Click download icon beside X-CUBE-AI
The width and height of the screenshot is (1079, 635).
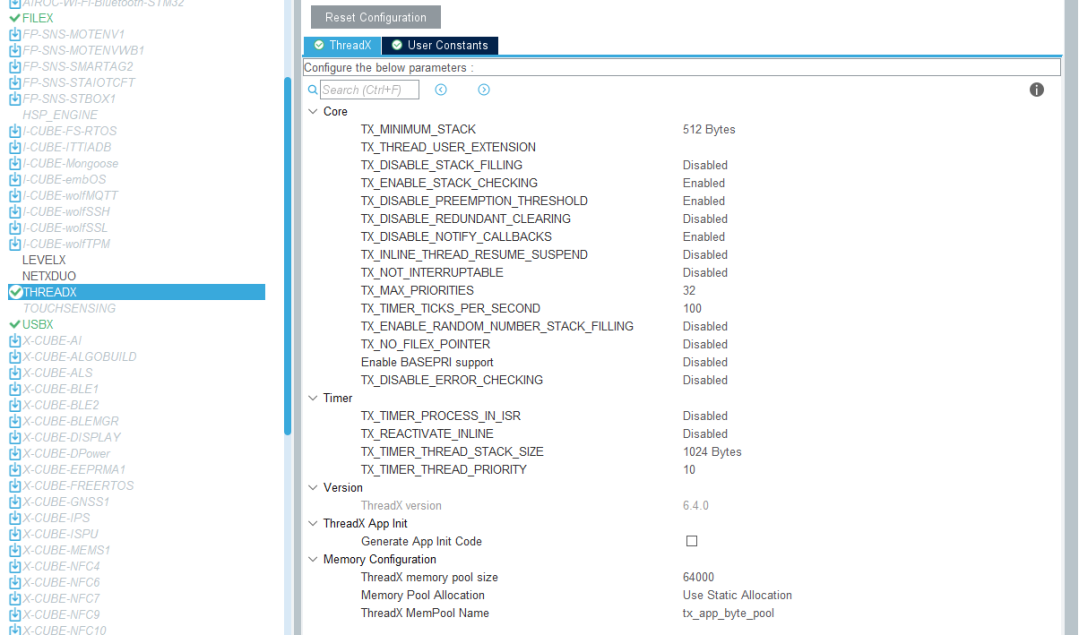14,341
